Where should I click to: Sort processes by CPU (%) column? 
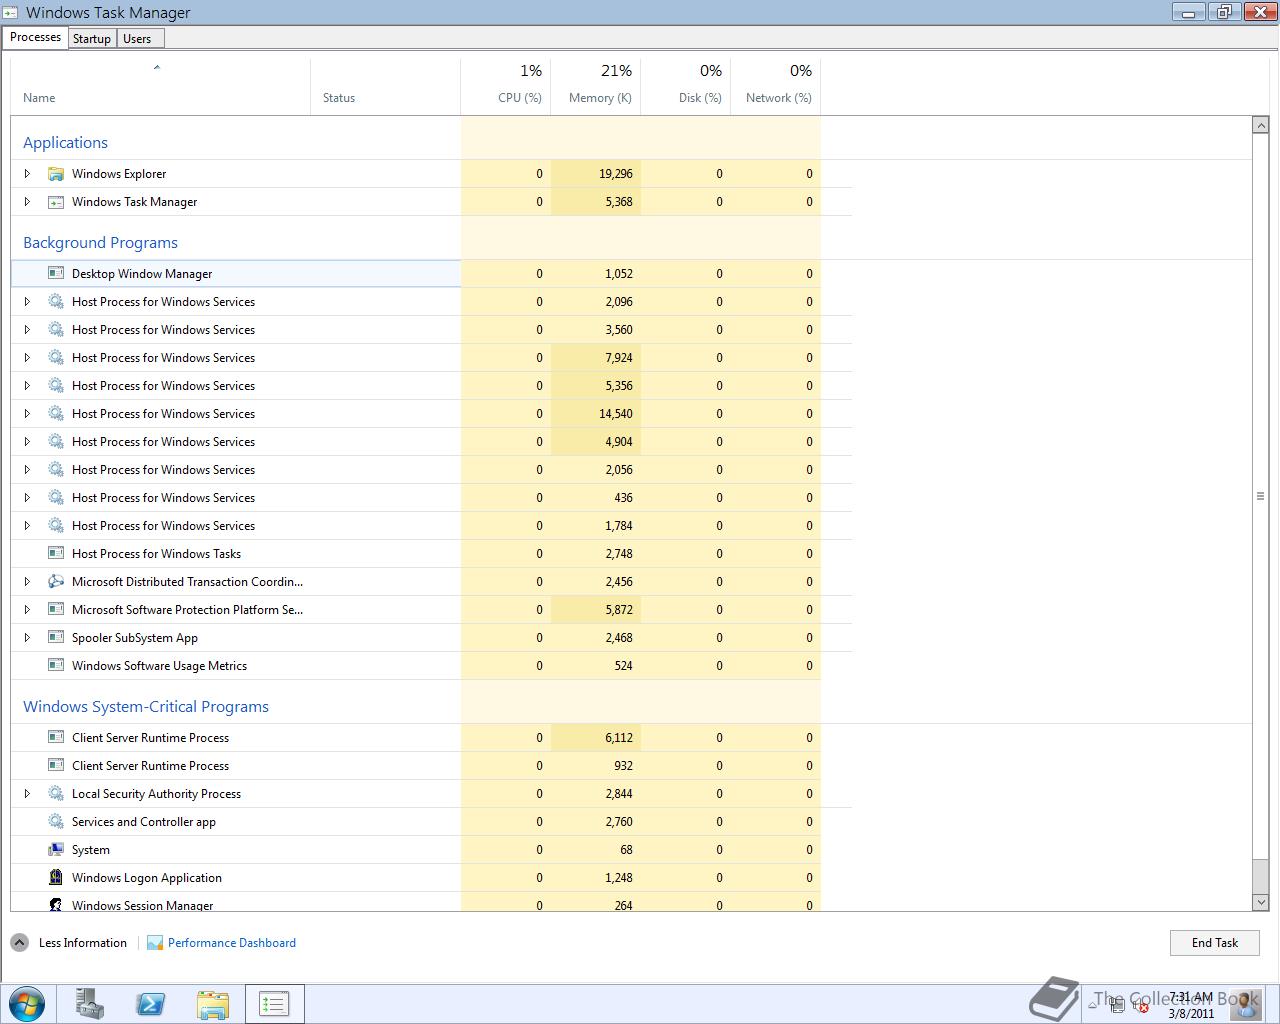click(505, 87)
